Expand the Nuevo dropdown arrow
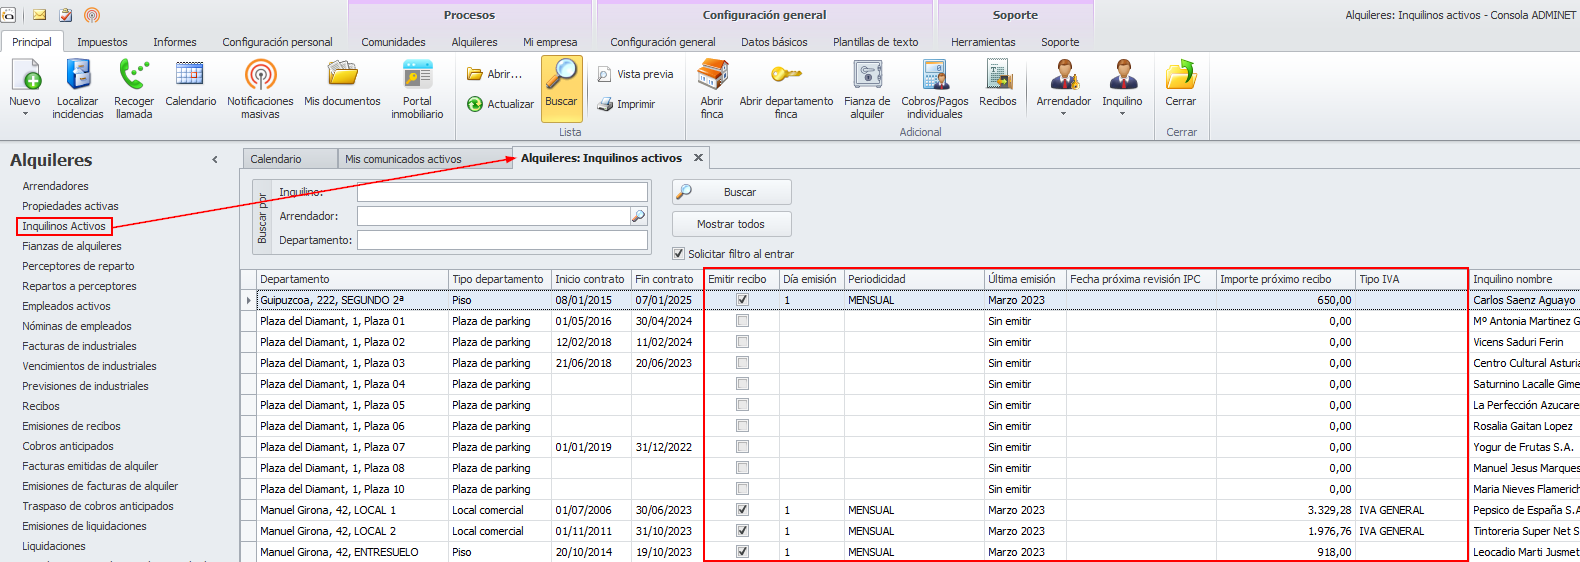Viewport: 1580px width, 562px height. click(25, 114)
